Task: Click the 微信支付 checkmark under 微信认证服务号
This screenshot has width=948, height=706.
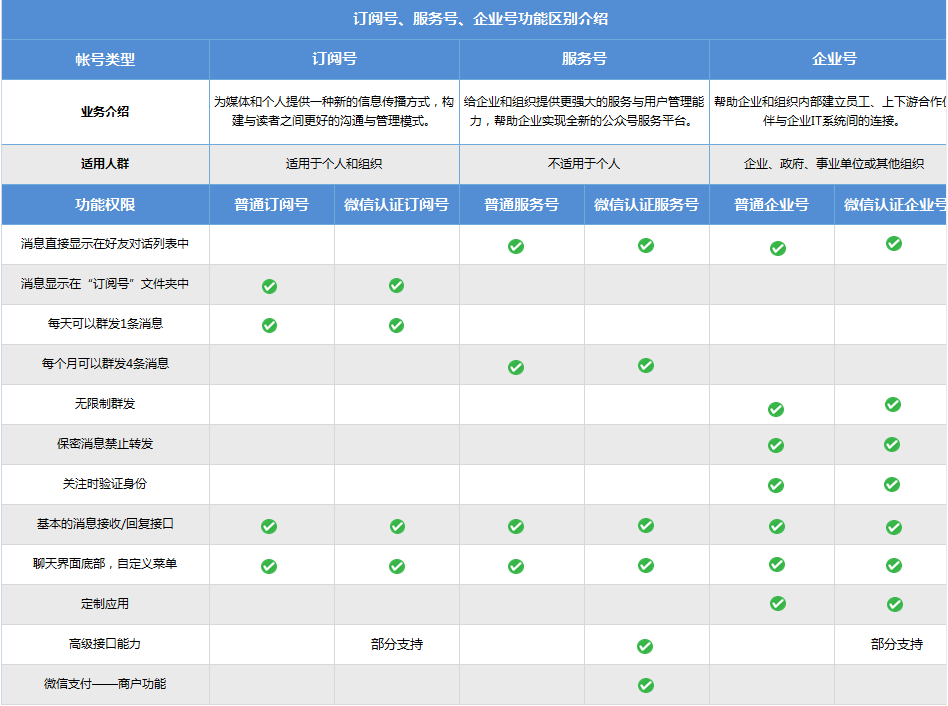Action: (646, 685)
